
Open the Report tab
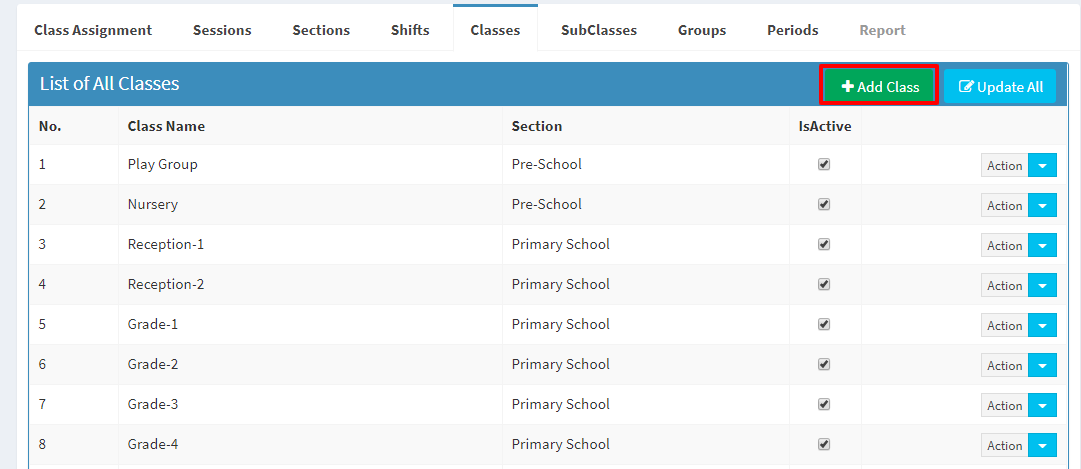pyautogui.click(x=882, y=30)
